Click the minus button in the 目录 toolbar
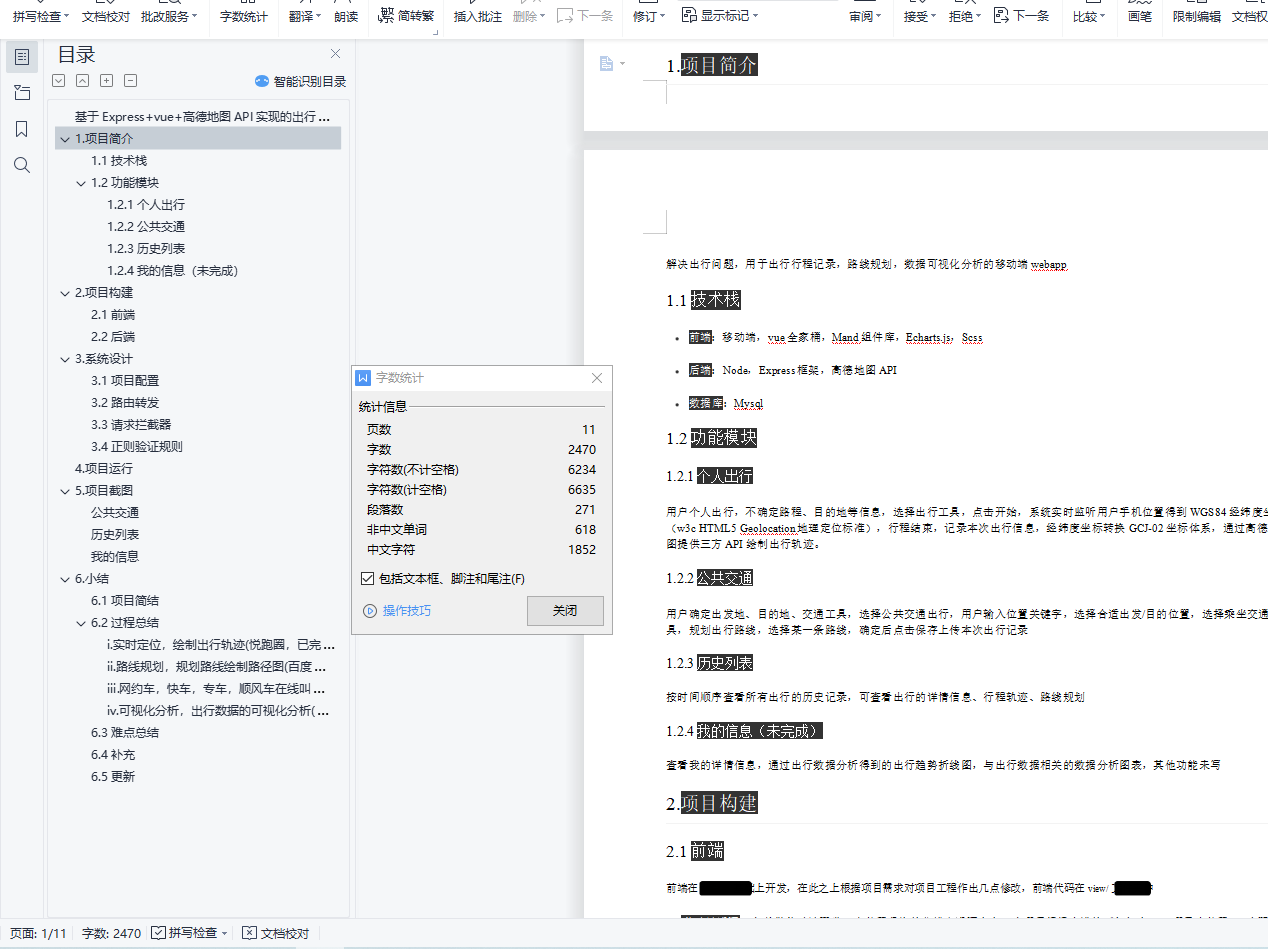The image size is (1268, 949). click(x=131, y=81)
